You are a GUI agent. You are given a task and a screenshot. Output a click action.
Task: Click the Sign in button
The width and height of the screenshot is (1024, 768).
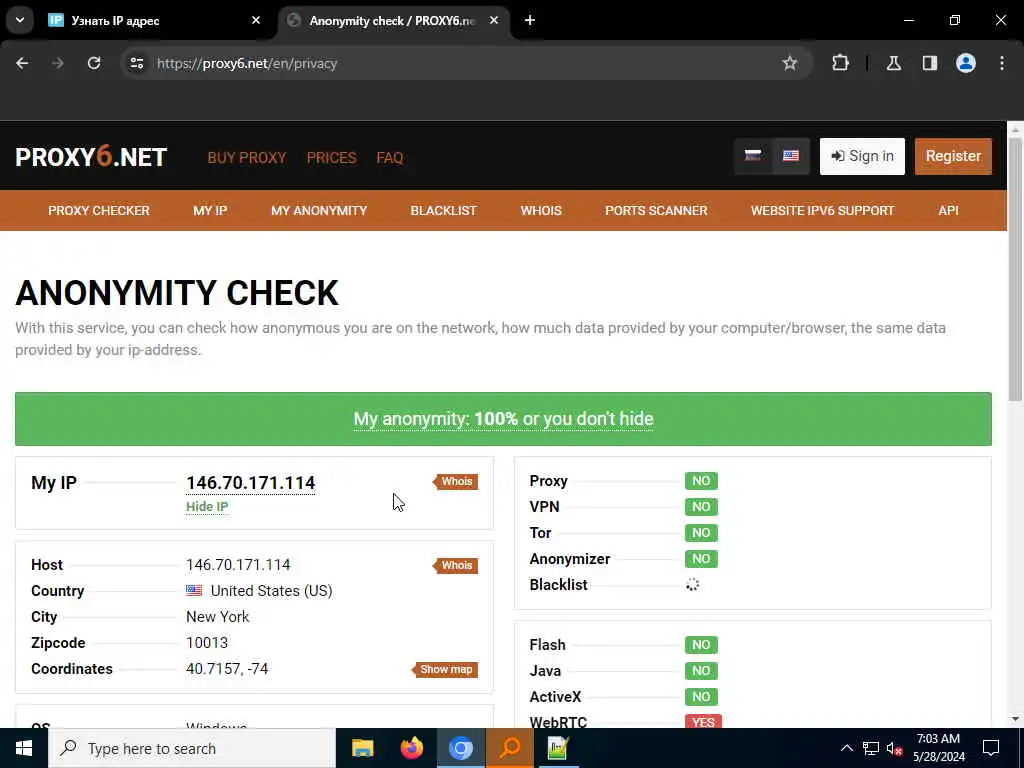click(x=862, y=156)
